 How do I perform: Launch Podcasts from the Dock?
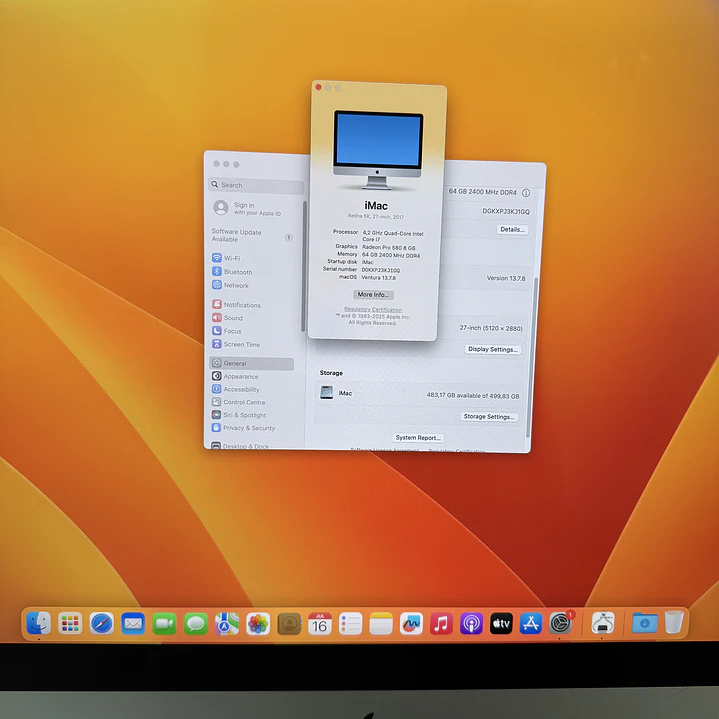(x=471, y=624)
